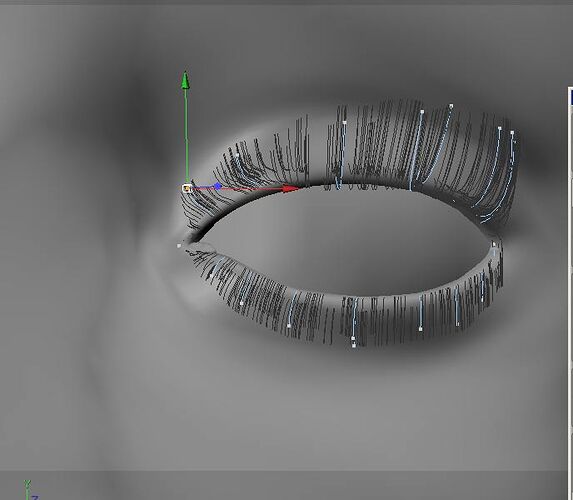Select the isolated white point at the inner eye corner
Image resolution: width=573 pixels, height=500 pixels.
coord(179,246)
